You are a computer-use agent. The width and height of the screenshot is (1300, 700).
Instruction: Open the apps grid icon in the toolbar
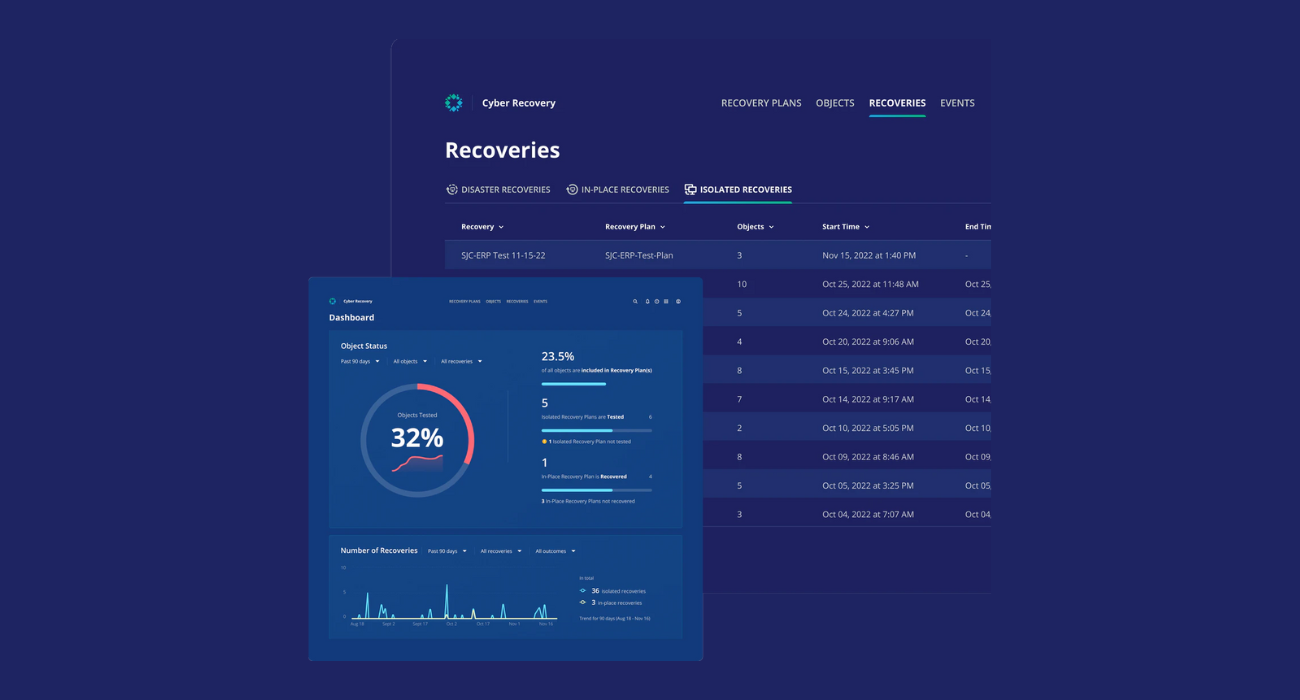(666, 301)
